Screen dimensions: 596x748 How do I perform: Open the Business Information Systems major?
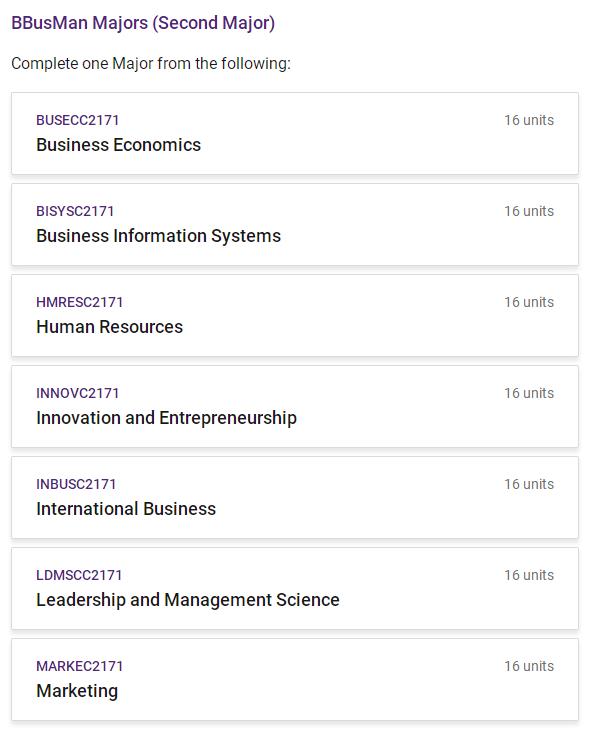pos(295,225)
